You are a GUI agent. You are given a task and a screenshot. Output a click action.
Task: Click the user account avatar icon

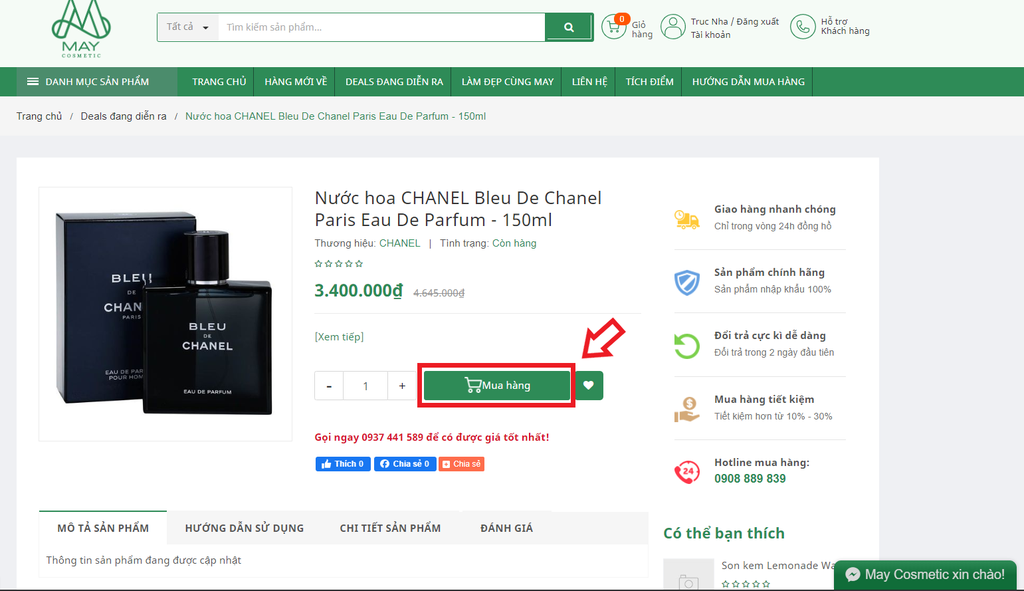click(673, 27)
